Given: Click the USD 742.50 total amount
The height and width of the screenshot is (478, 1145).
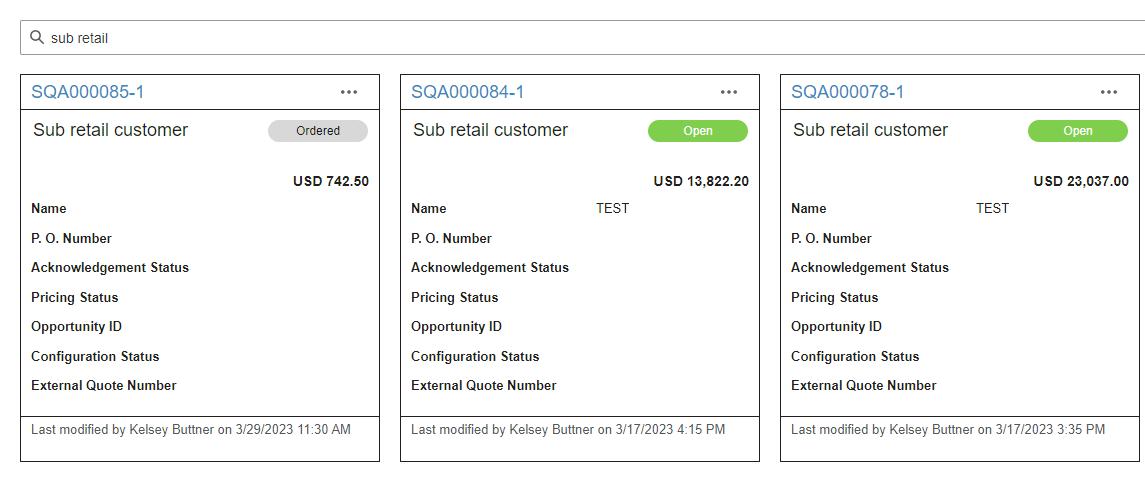Looking at the screenshot, I should tap(330, 181).
